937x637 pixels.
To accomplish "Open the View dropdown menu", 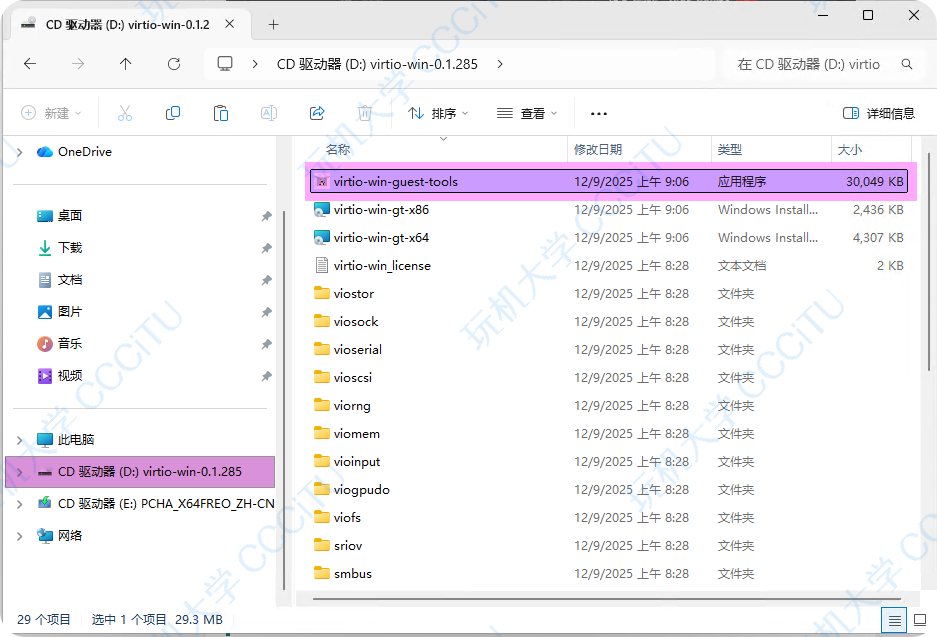I will (527, 113).
